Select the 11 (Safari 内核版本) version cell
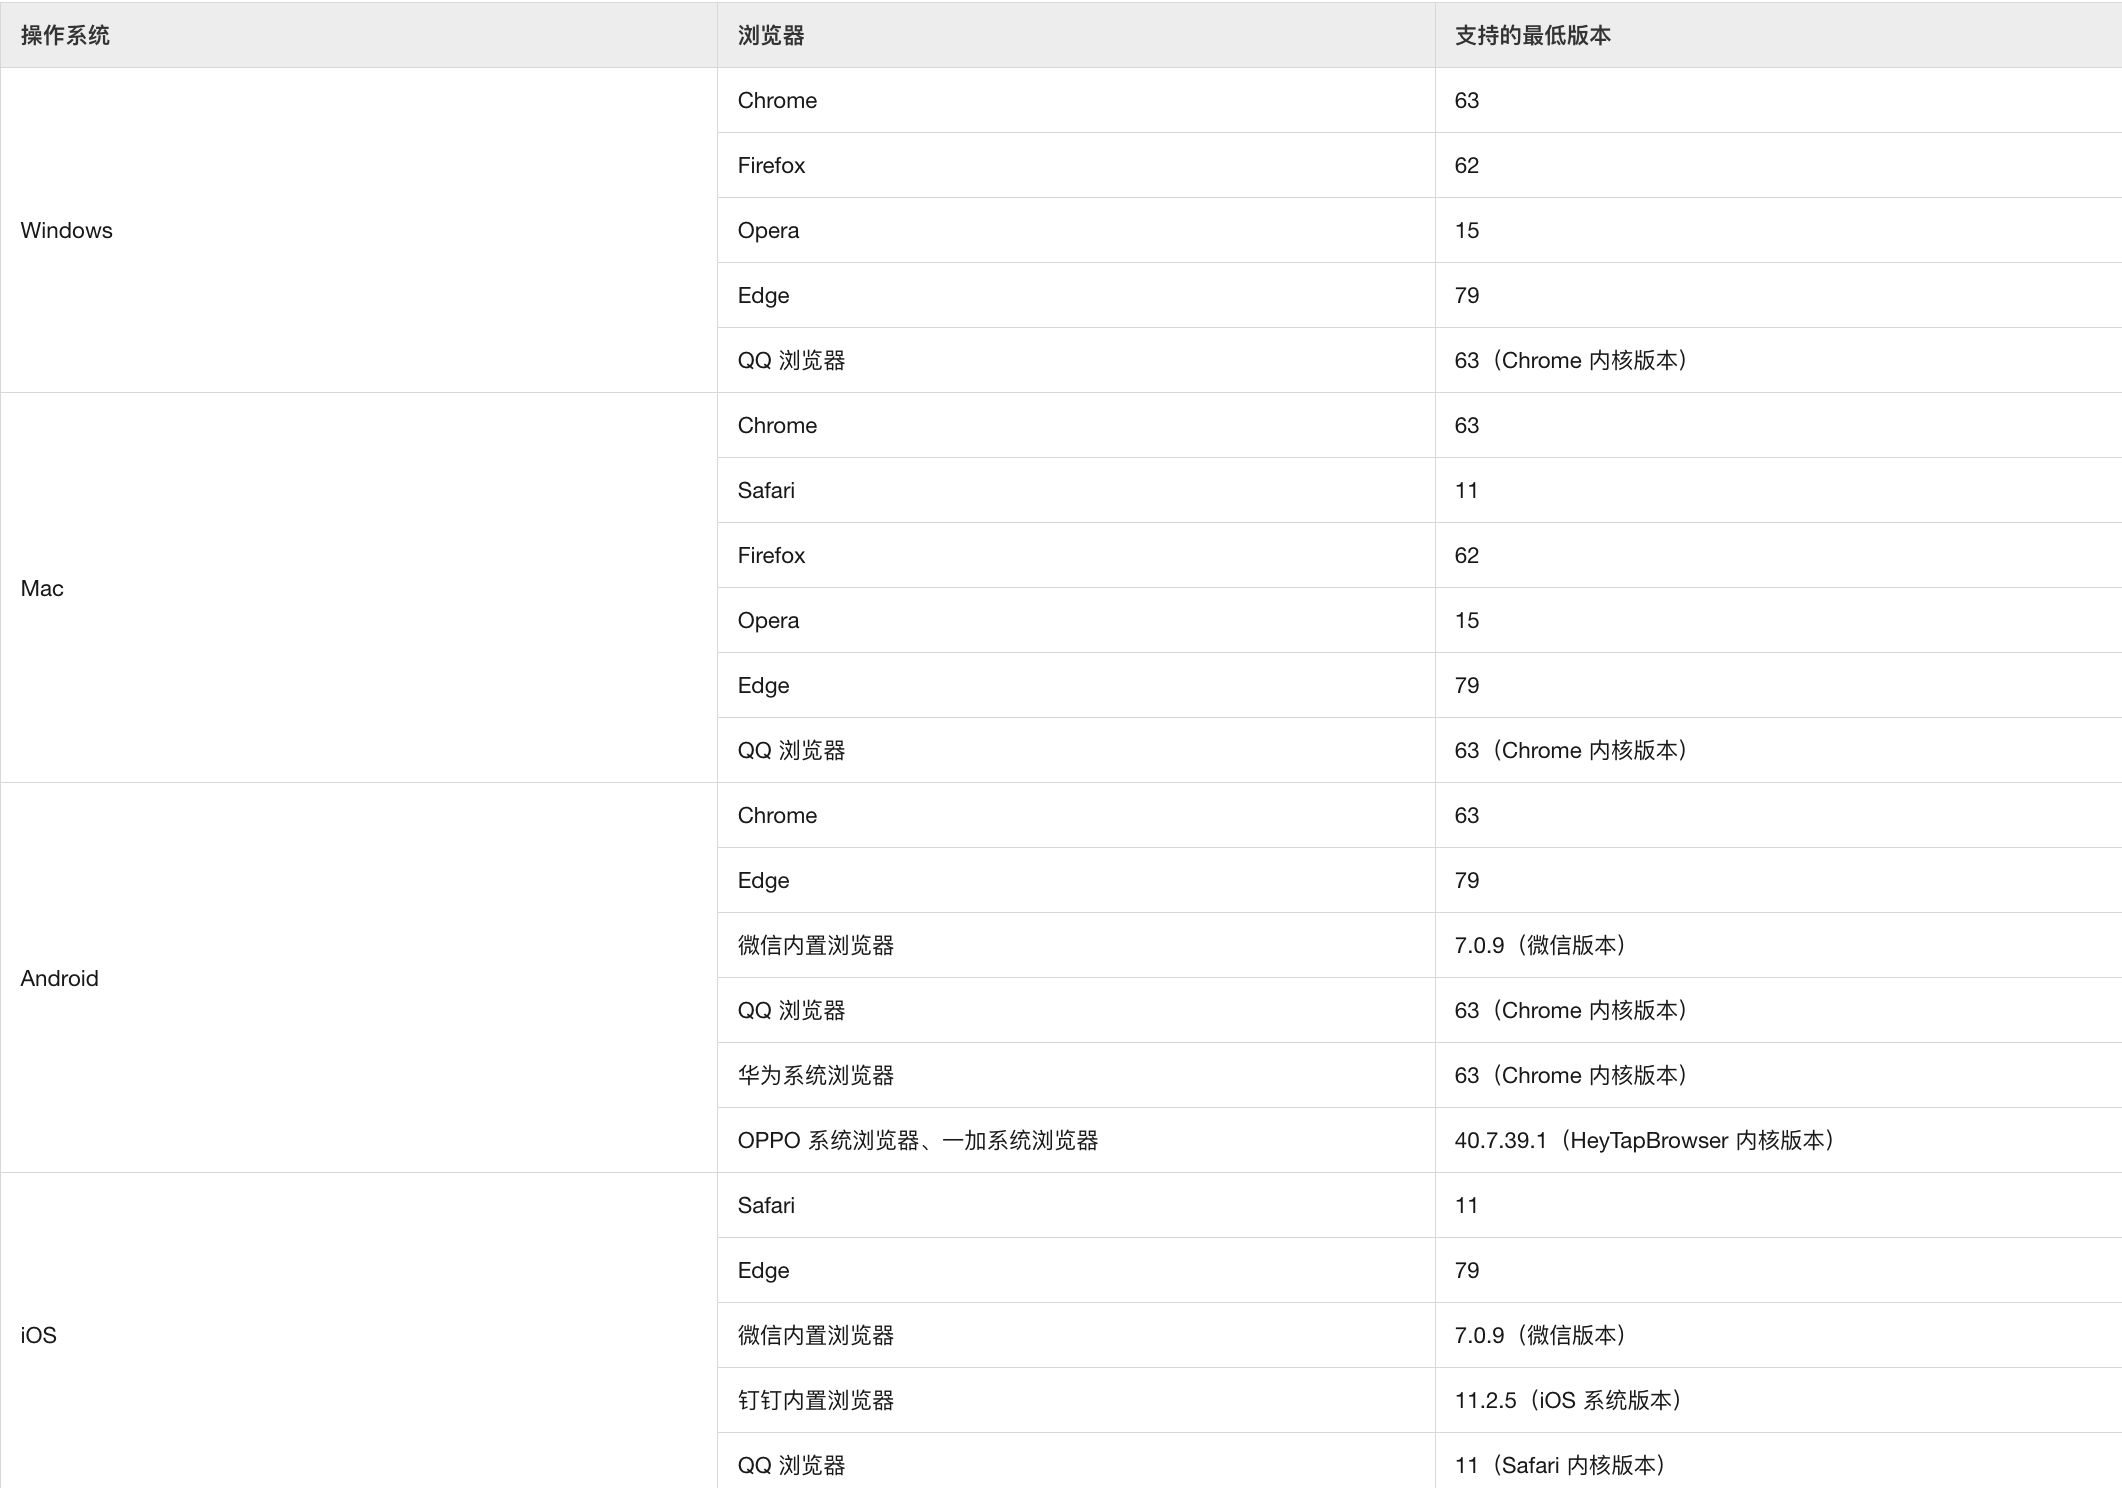Viewport: 2122px width, 1488px height. pos(1560,1465)
